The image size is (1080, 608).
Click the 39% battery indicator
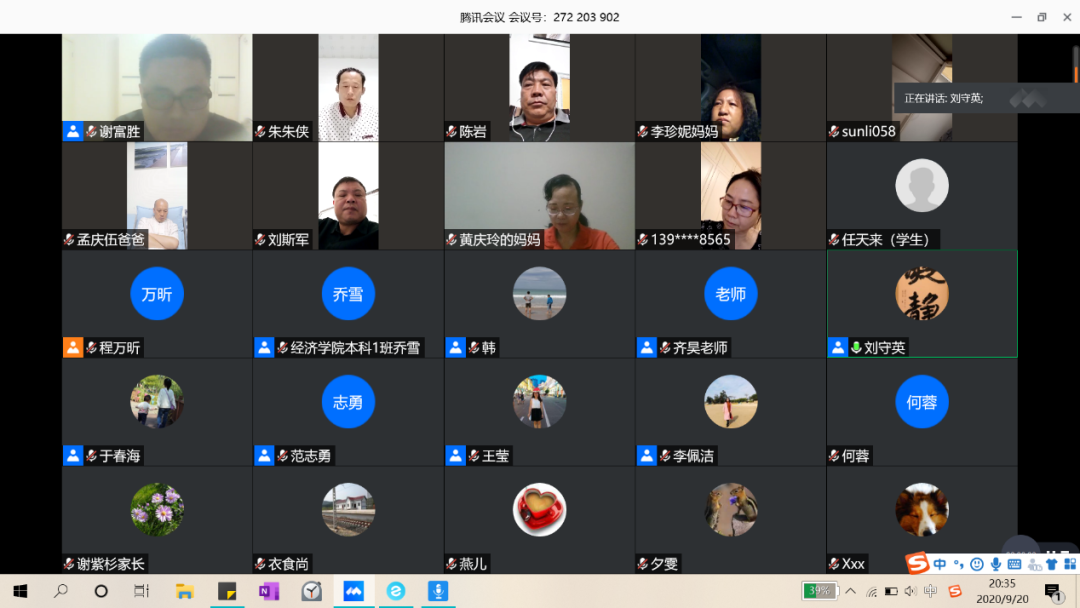pos(820,591)
